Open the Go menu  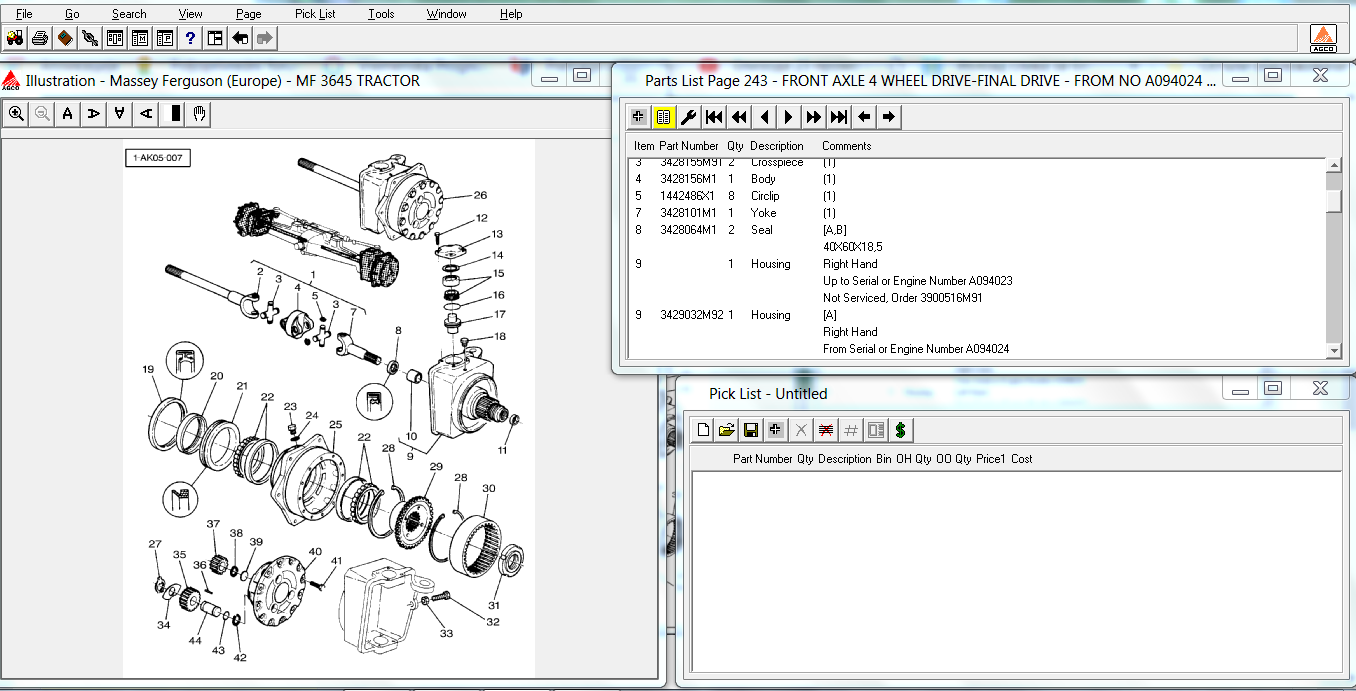72,14
